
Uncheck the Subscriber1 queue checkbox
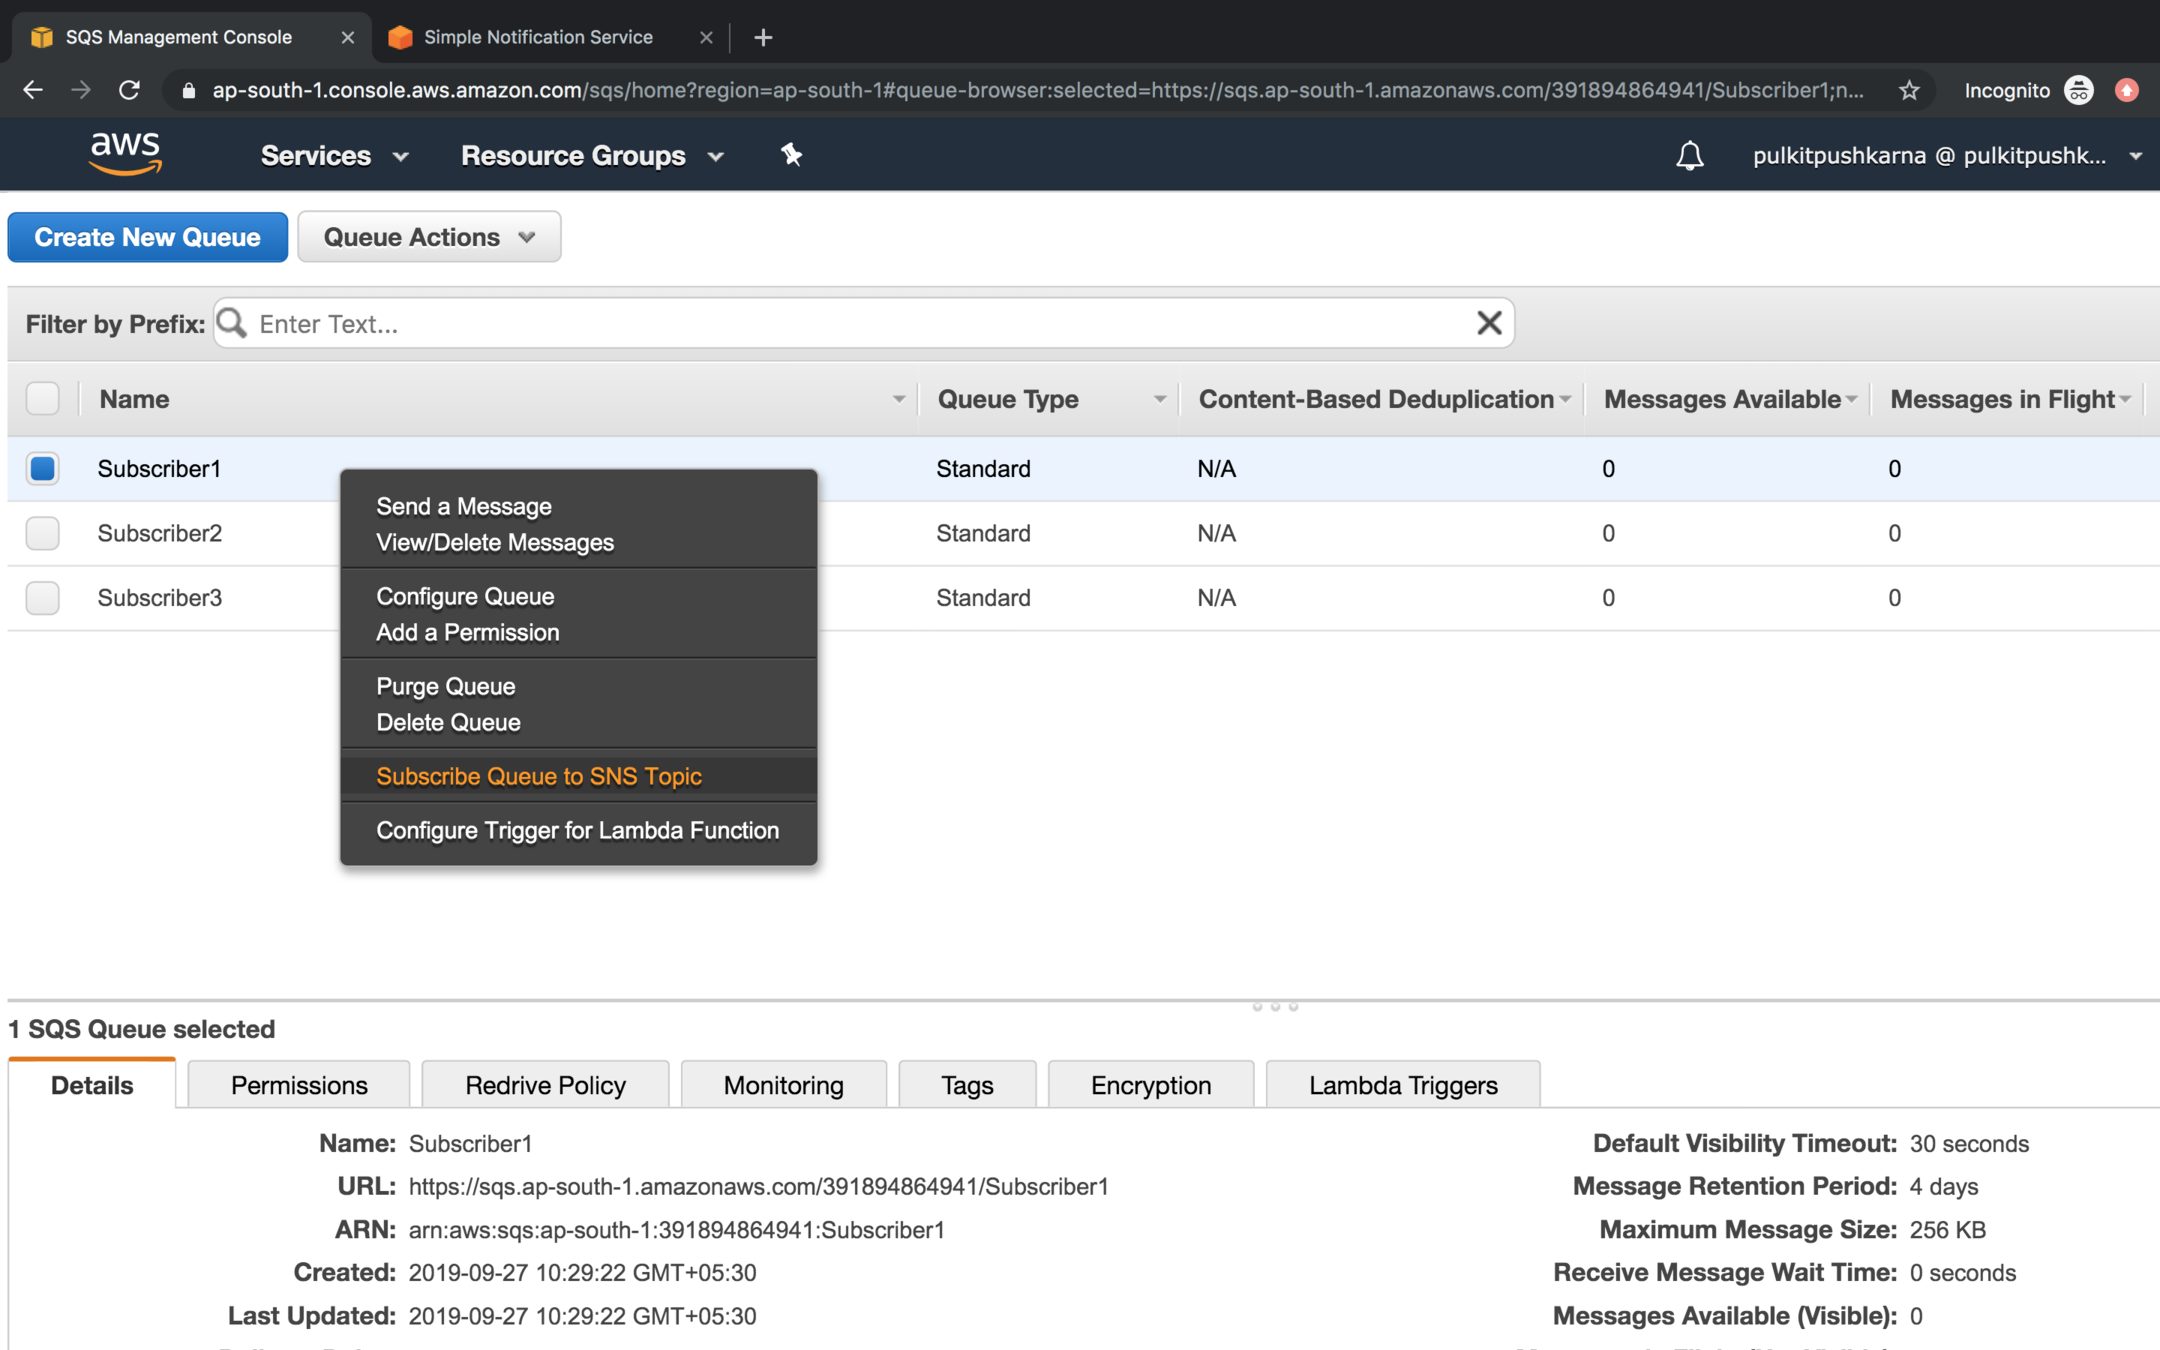(43, 468)
